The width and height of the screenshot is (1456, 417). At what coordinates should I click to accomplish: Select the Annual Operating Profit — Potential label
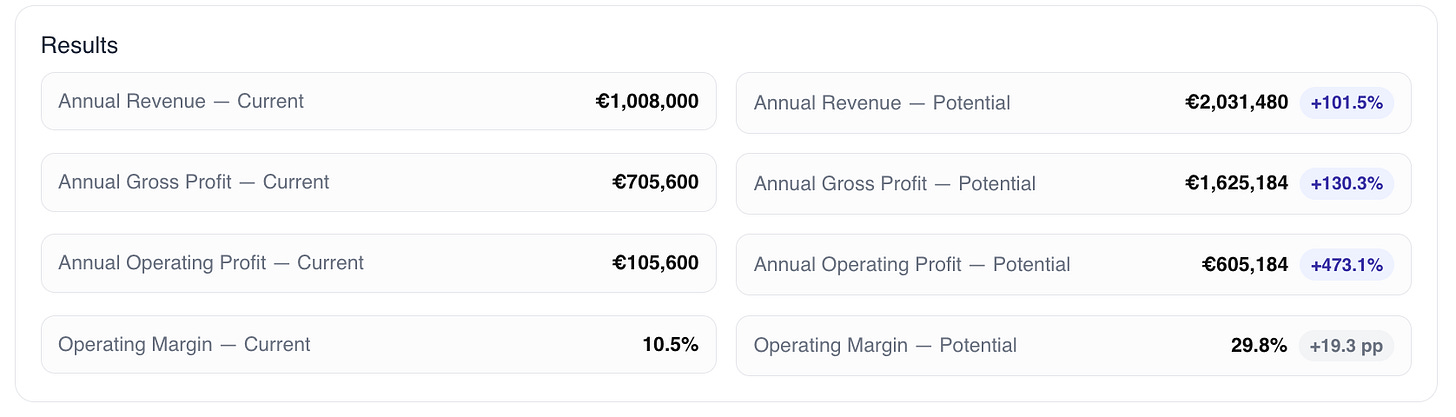point(912,265)
